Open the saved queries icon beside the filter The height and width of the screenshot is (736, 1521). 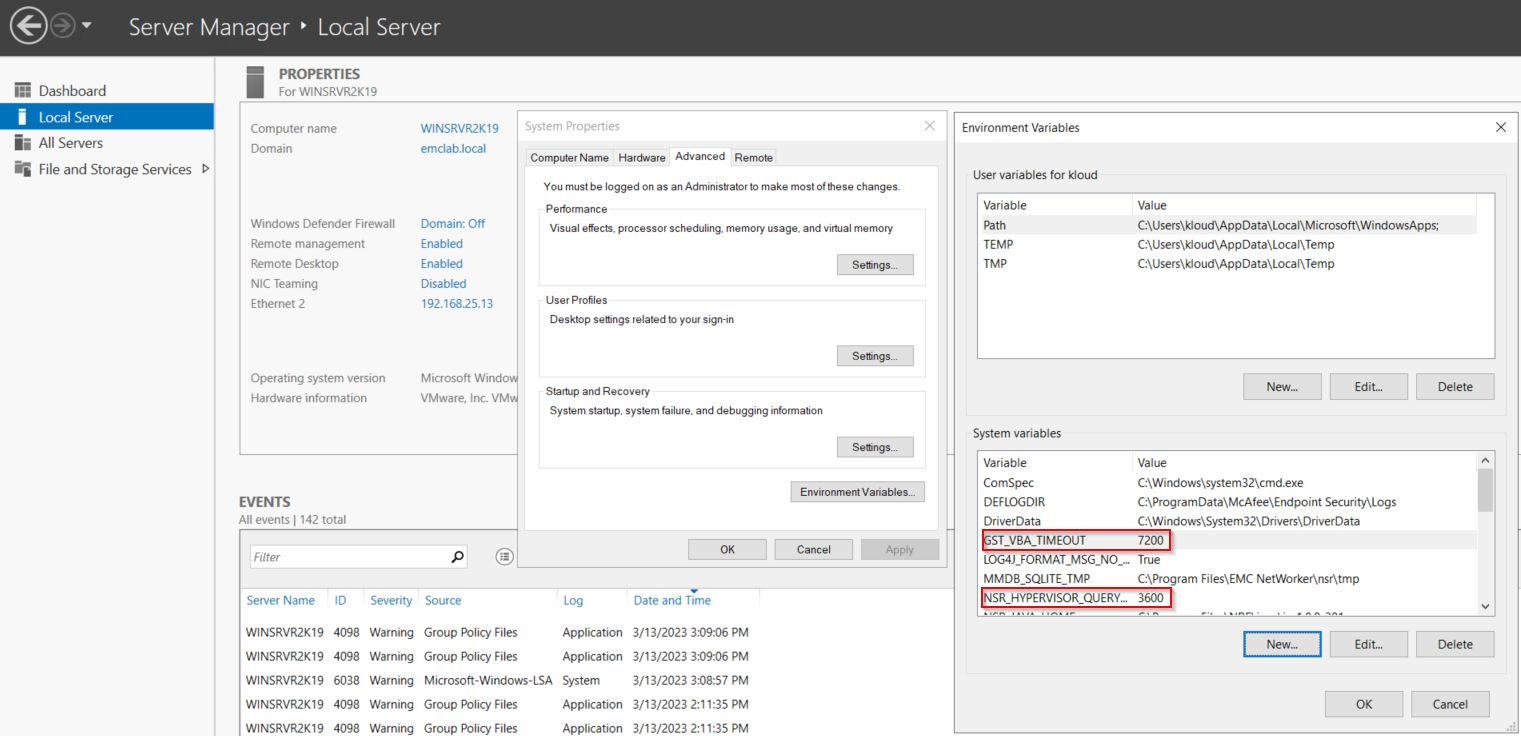click(x=504, y=556)
